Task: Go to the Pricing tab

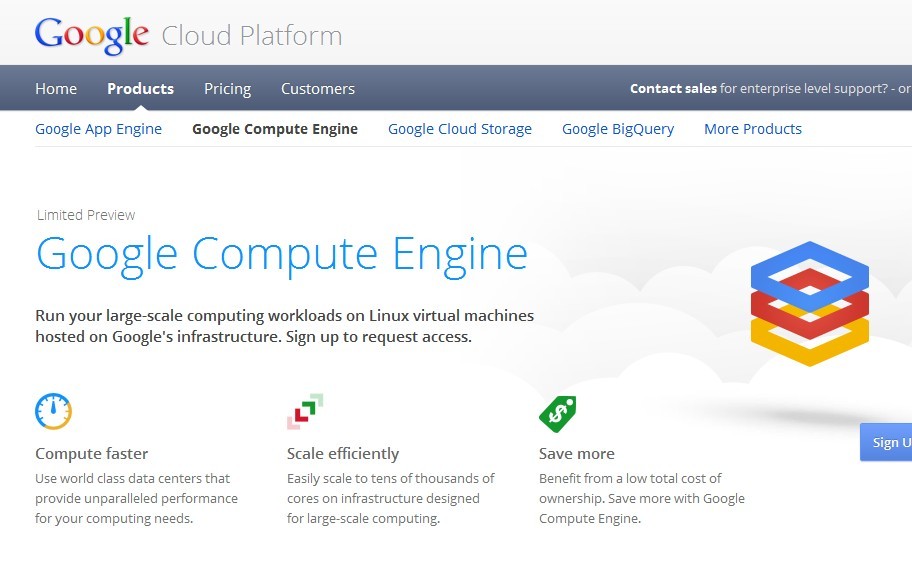Action: [227, 89]
